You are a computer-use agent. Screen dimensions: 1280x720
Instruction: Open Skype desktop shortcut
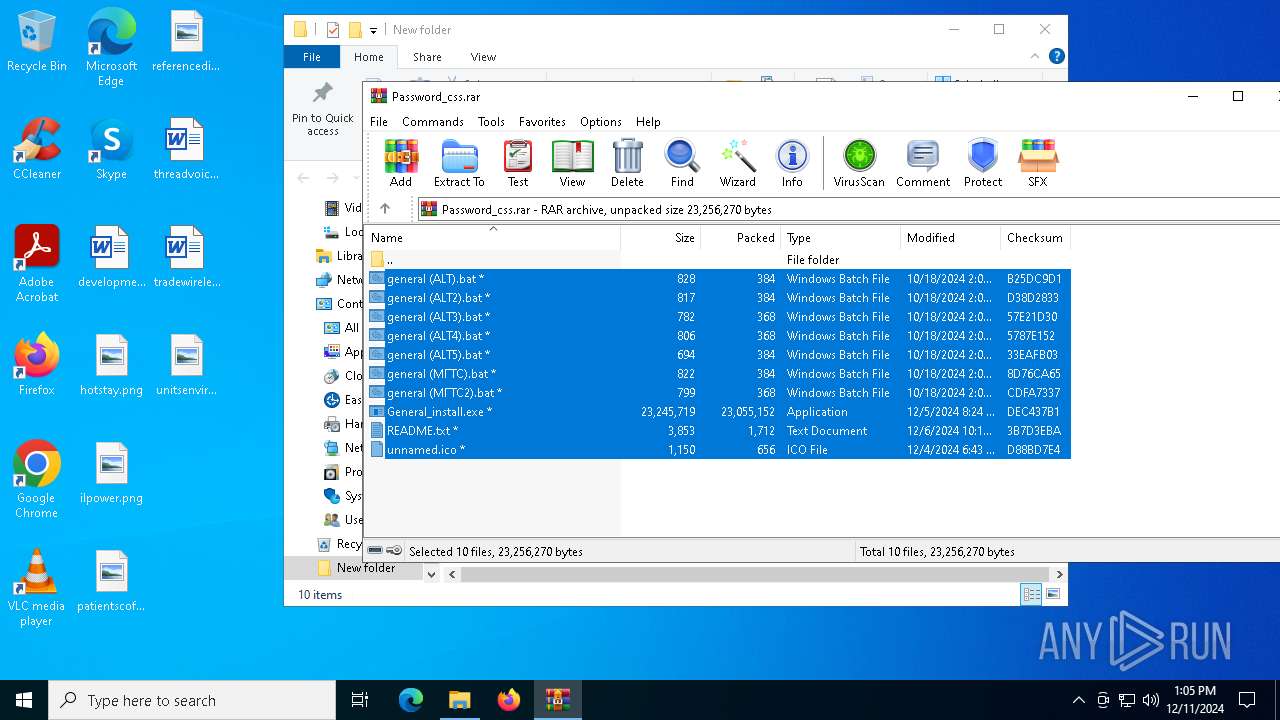pos(111,150)
